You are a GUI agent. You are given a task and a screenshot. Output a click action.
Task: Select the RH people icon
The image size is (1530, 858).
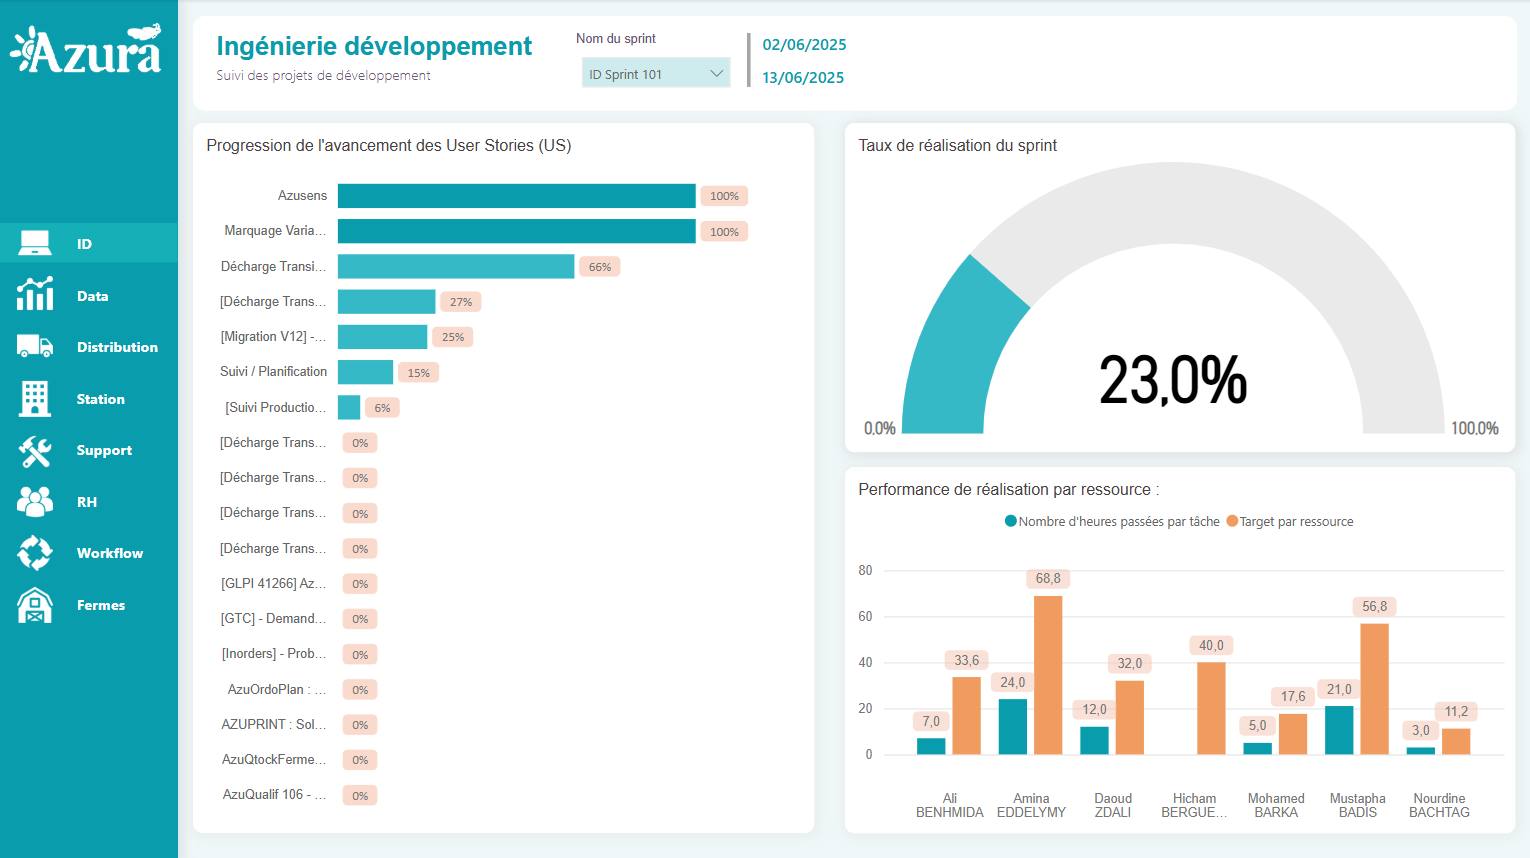(35, 502)
